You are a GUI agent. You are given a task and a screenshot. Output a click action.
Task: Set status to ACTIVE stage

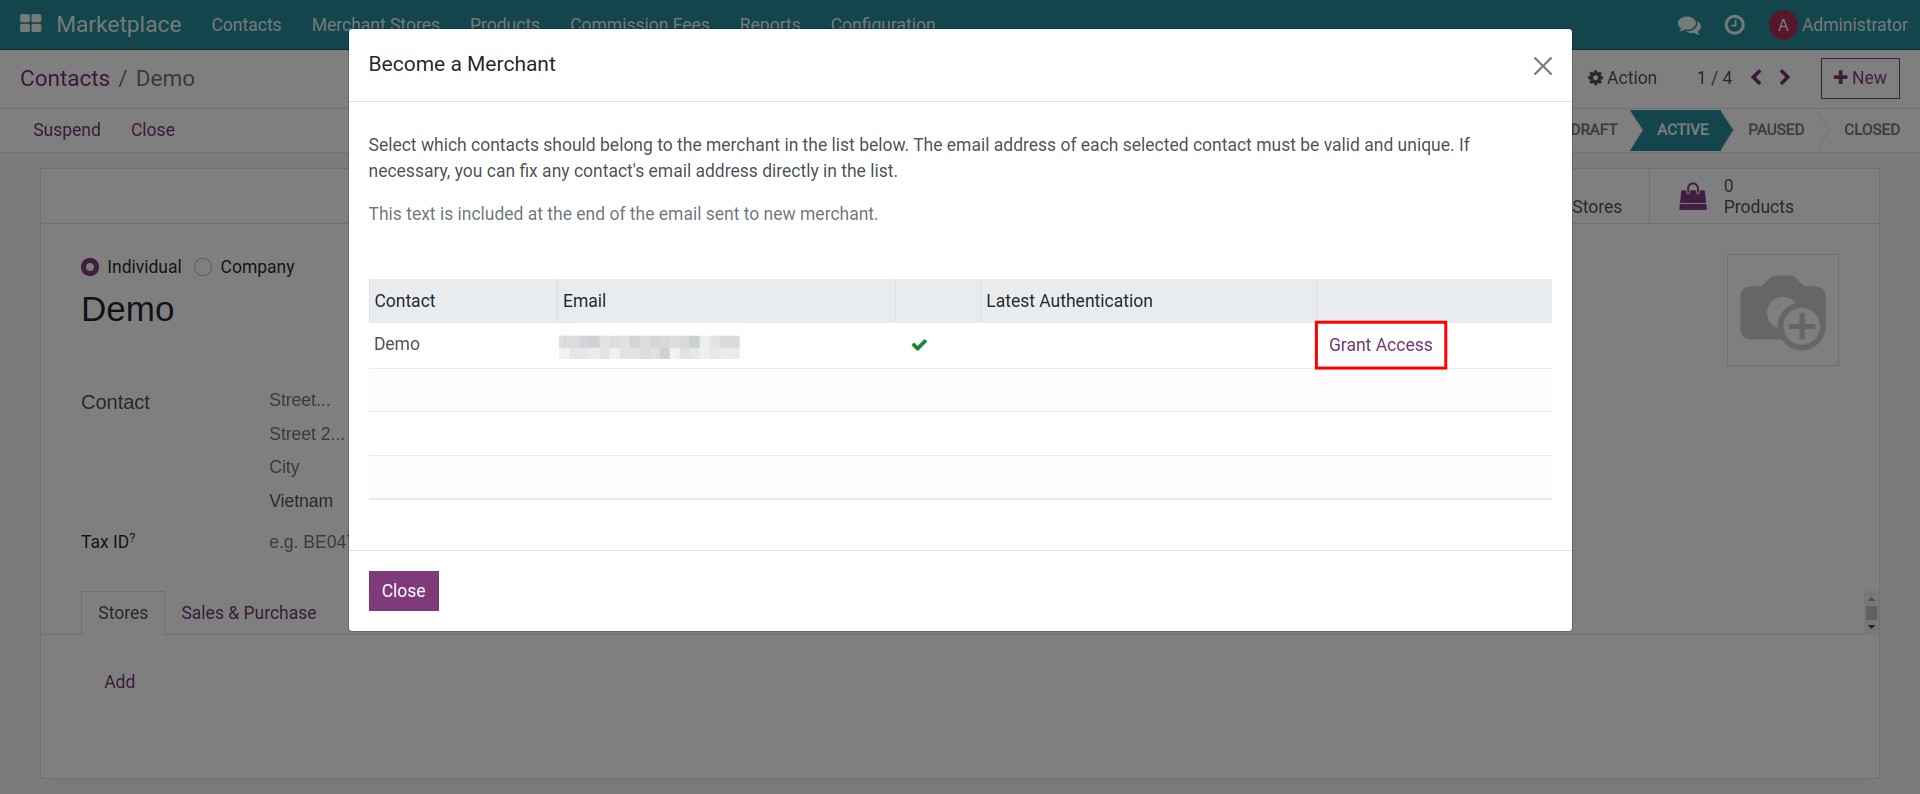(1682, 130)
